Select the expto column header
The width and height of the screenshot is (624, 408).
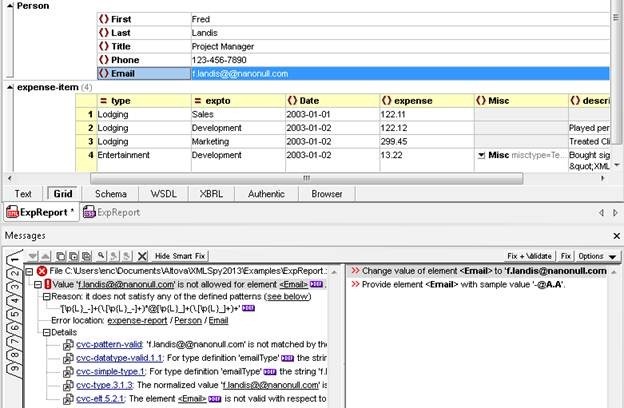(x=238, y=101)
